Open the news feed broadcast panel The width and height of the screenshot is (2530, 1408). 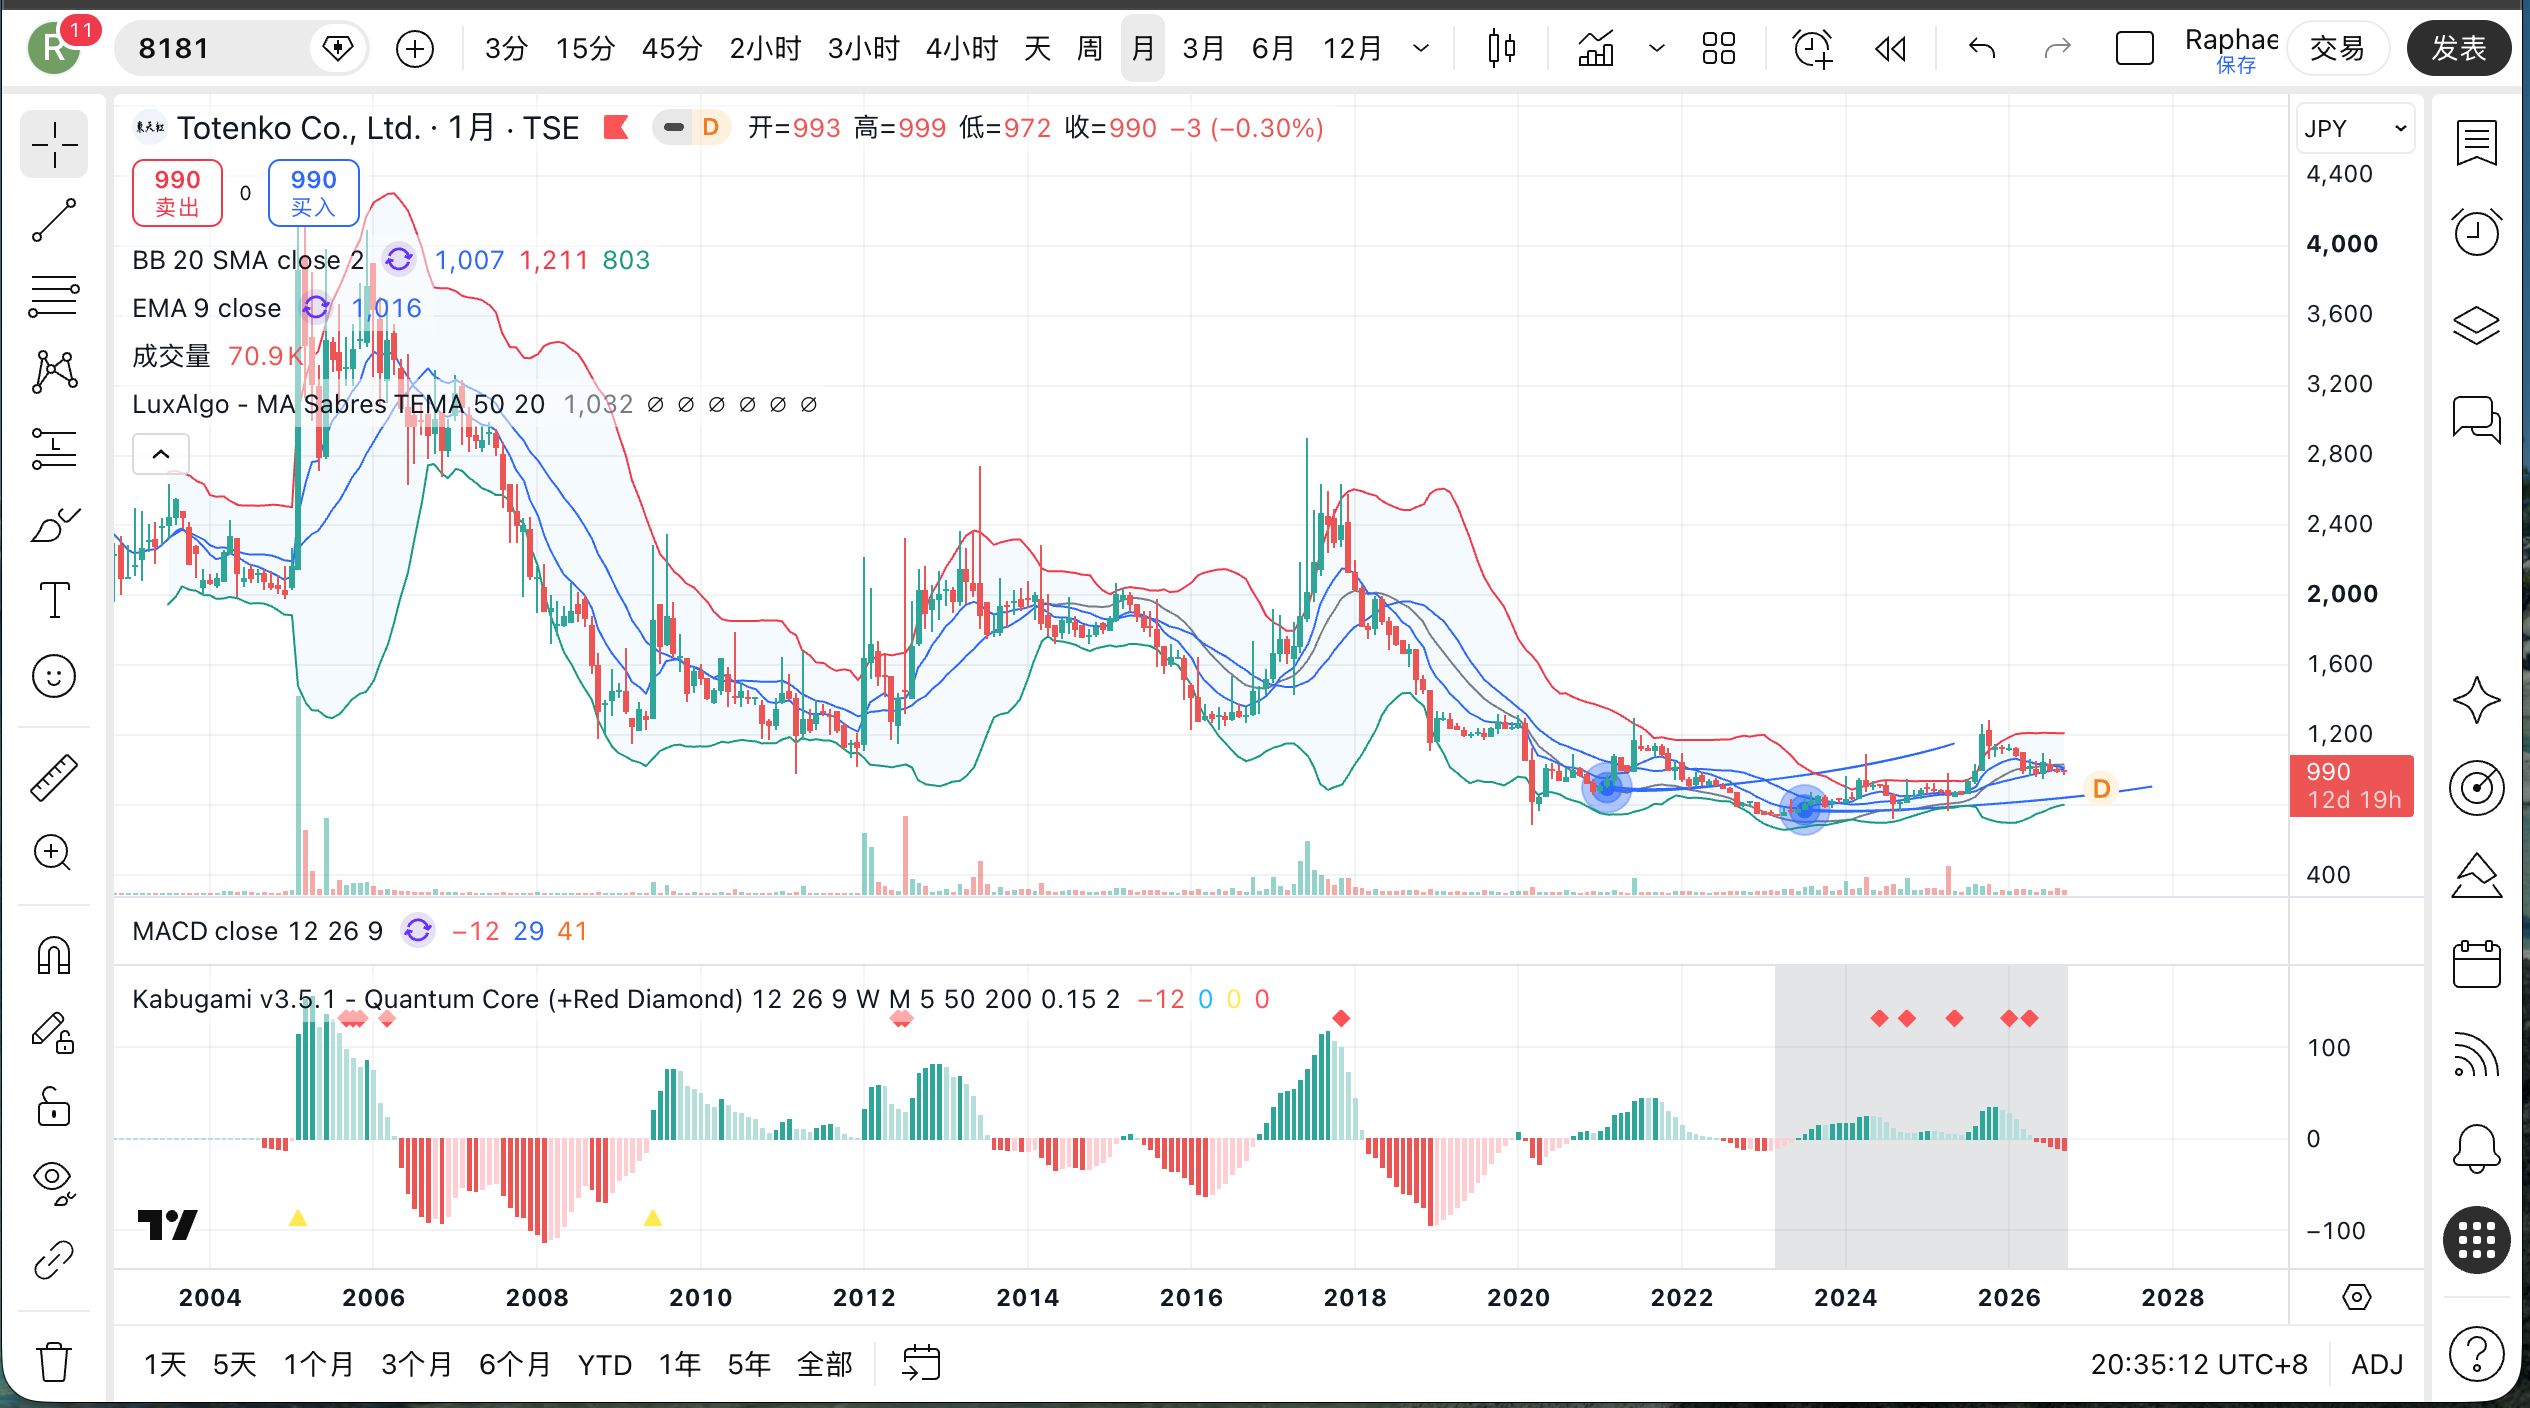pyautogui.click(x=2476, y=1054)
